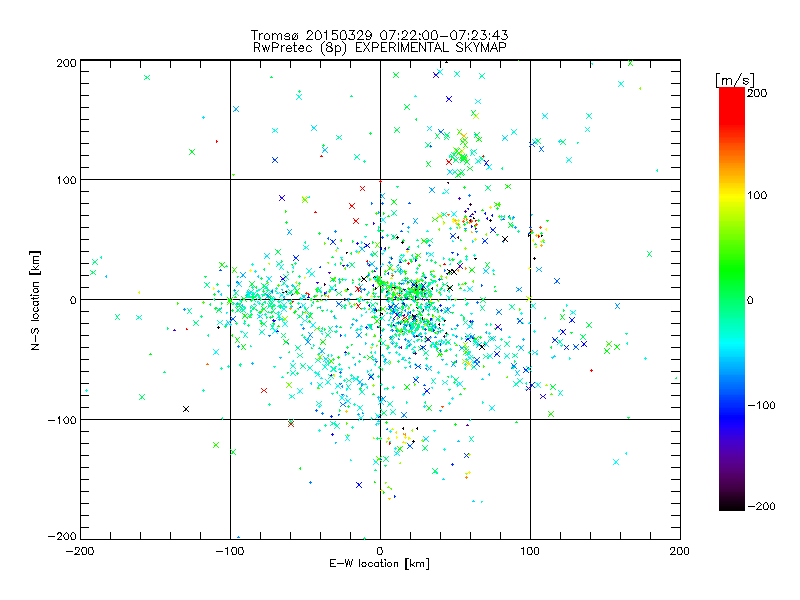Screen dimensions: 800x600
Task: Click the red region of the colorbar
Action: point(732,105)
